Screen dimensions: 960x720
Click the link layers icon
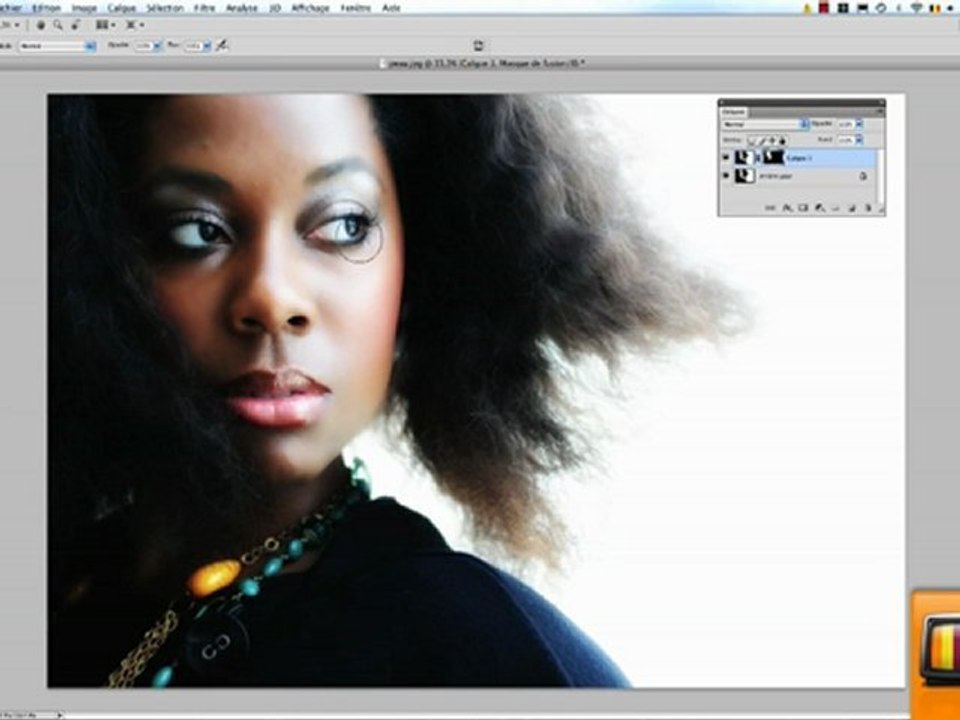pyautogui.click(x=770, y=208)
